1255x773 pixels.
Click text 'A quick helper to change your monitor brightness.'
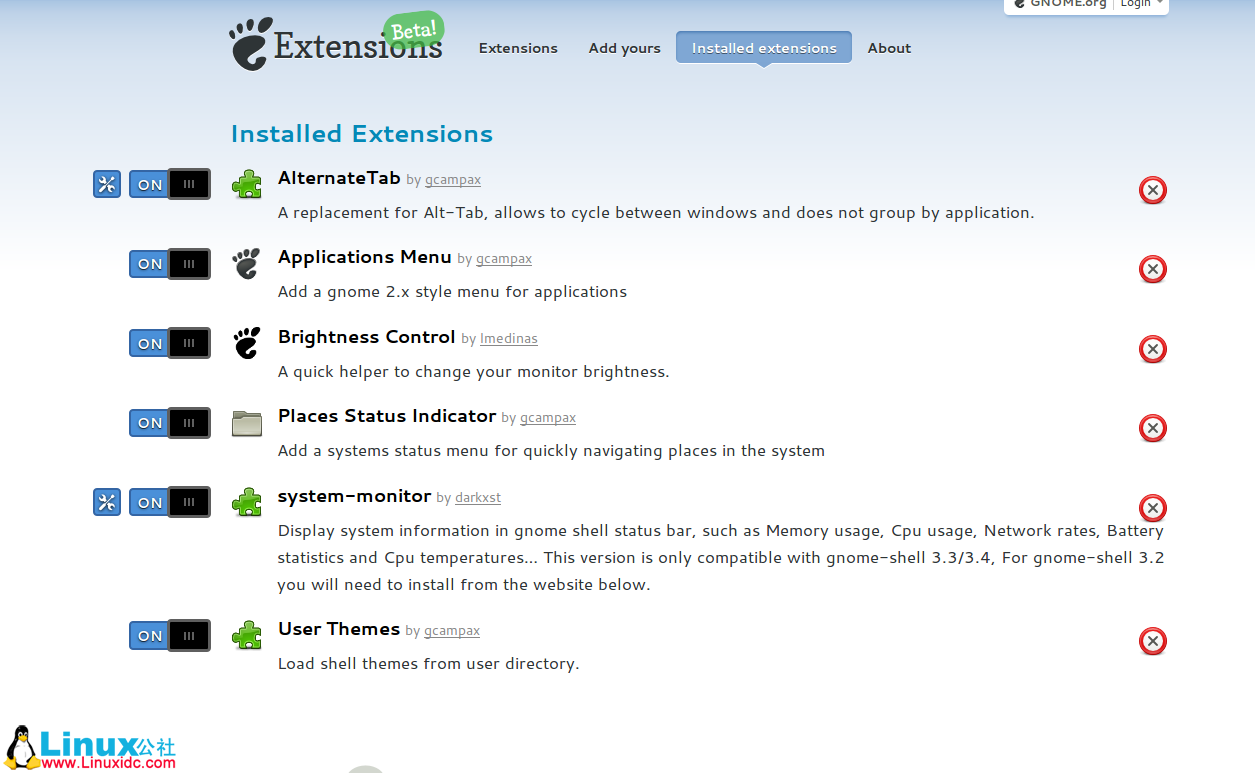tap(473, 372)
